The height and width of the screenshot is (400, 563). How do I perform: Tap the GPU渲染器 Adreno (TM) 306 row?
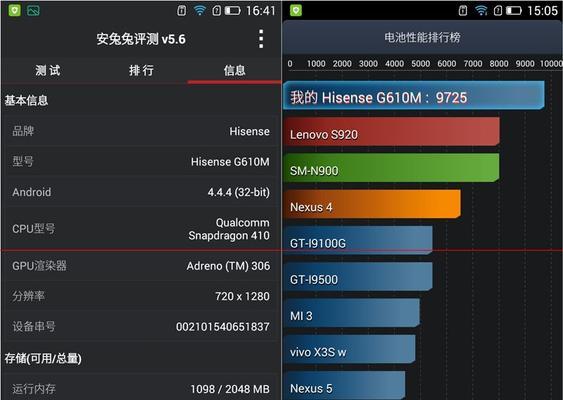click(141, 266)
